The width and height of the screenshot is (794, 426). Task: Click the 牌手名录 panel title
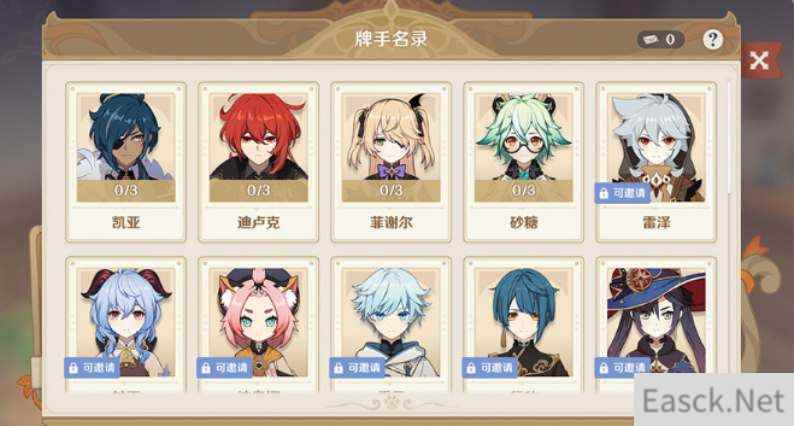390,39
